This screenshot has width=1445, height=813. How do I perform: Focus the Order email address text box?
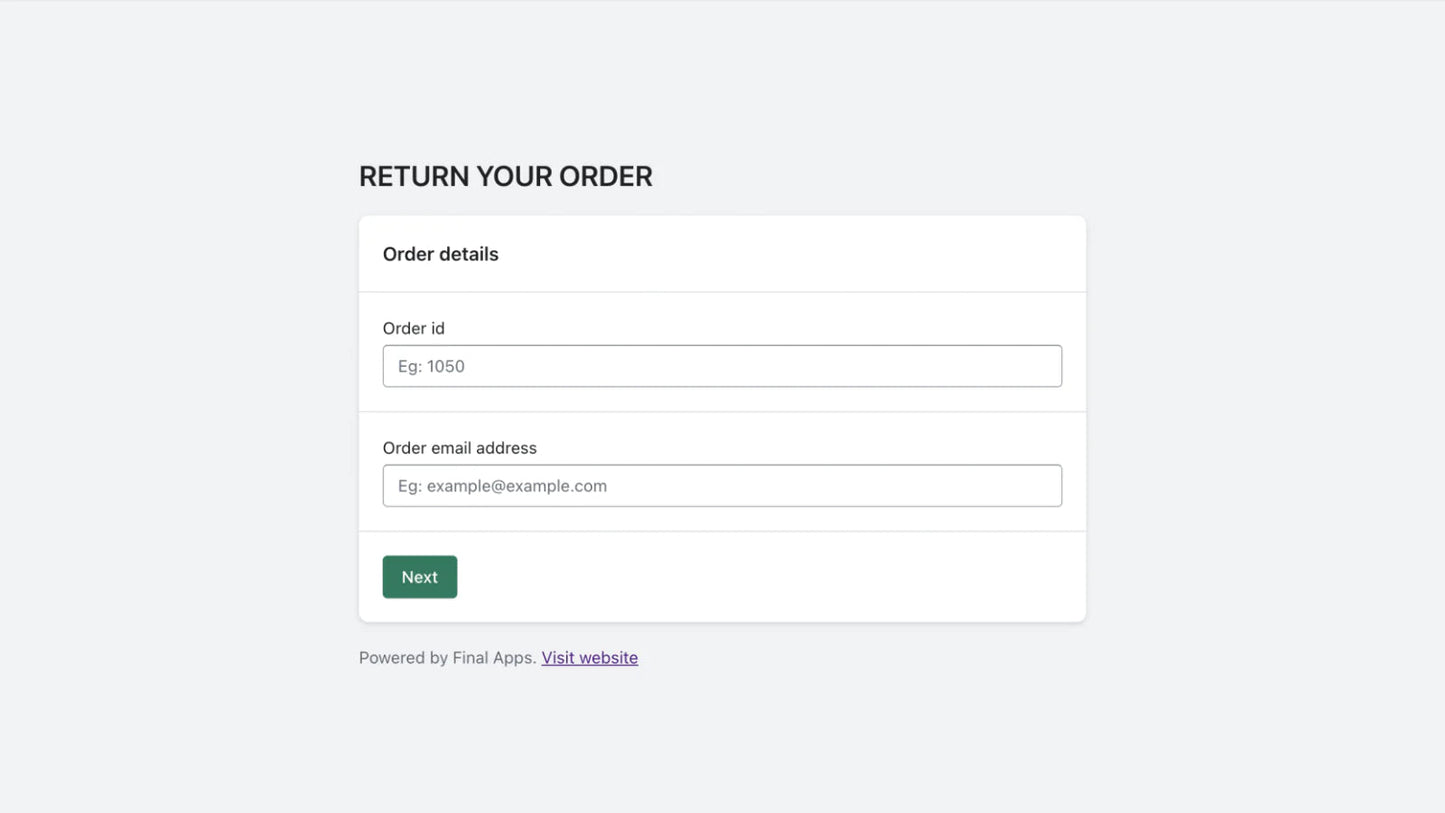[721, 486]
